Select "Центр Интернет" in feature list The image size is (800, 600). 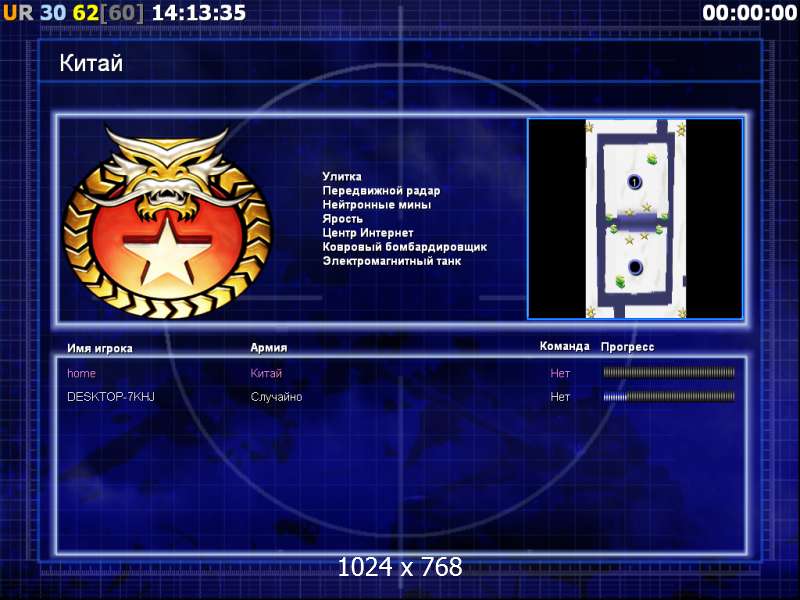[x=368, y=233]
